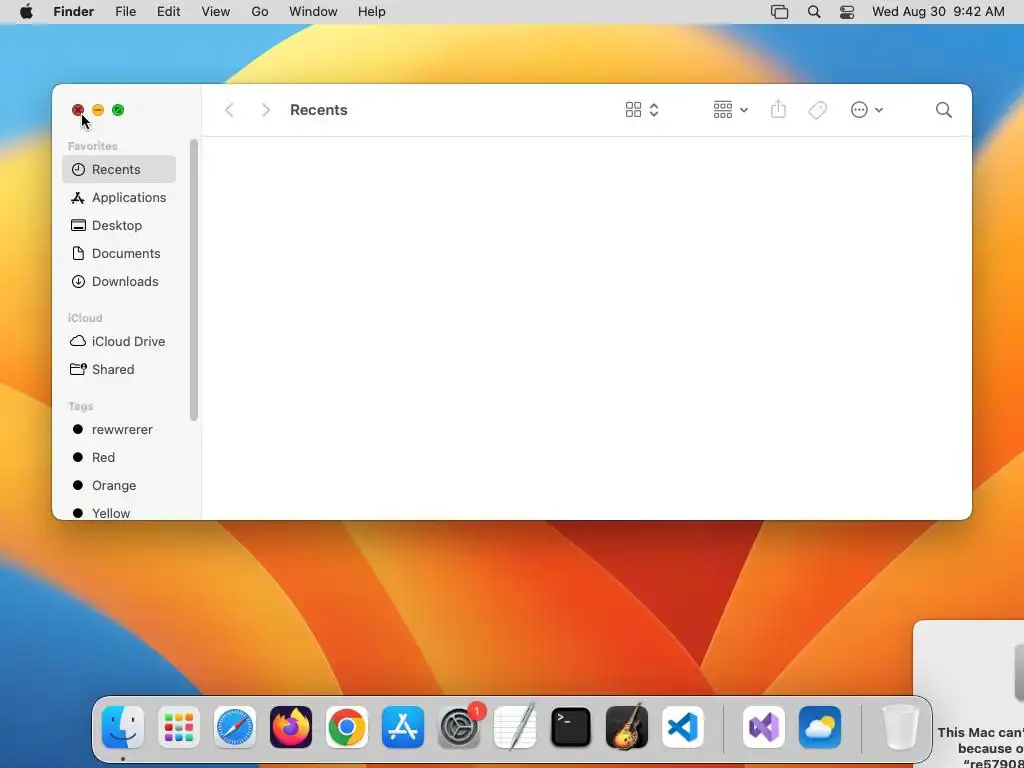This screenshot has width=1024, height=768.
Task: Select the Yellow tag
Action: click(119, 513)
